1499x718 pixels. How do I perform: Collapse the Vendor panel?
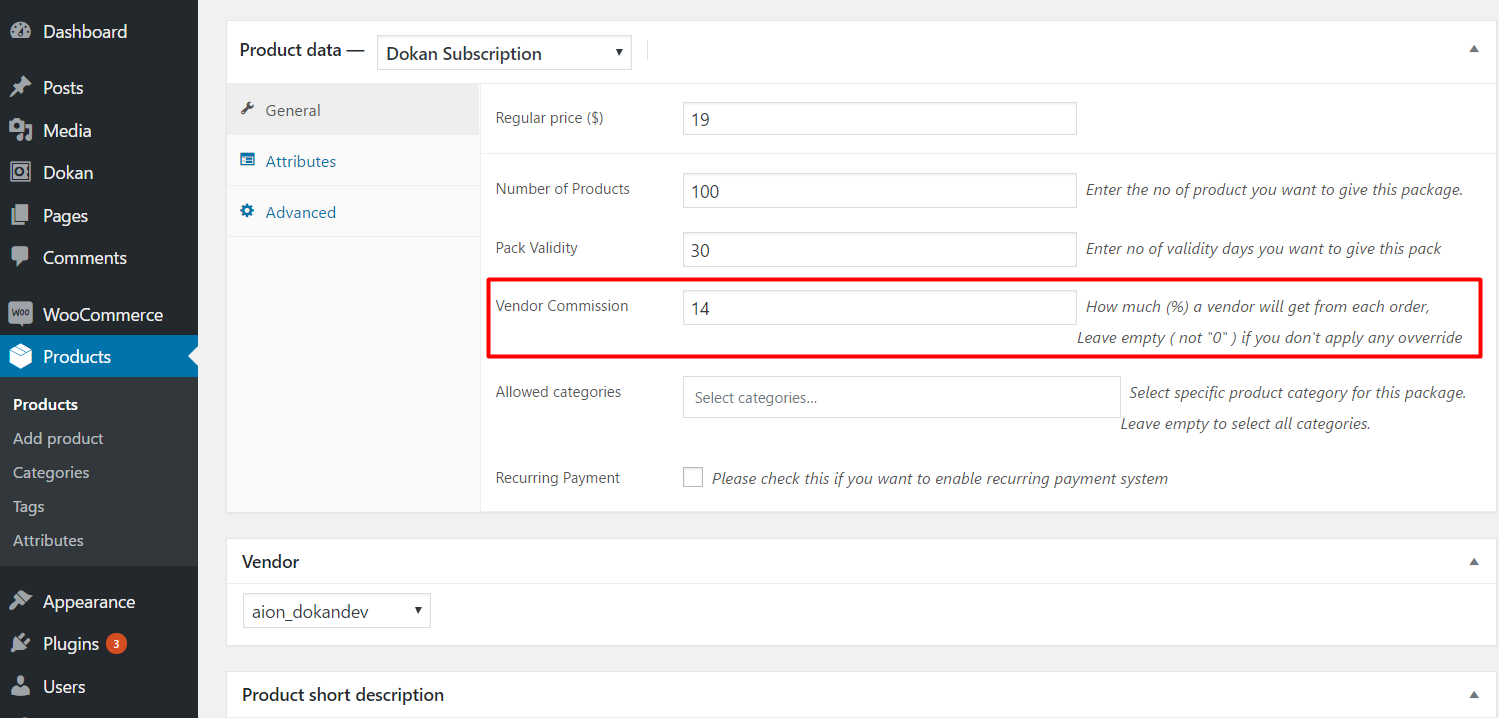[1473, 562]
